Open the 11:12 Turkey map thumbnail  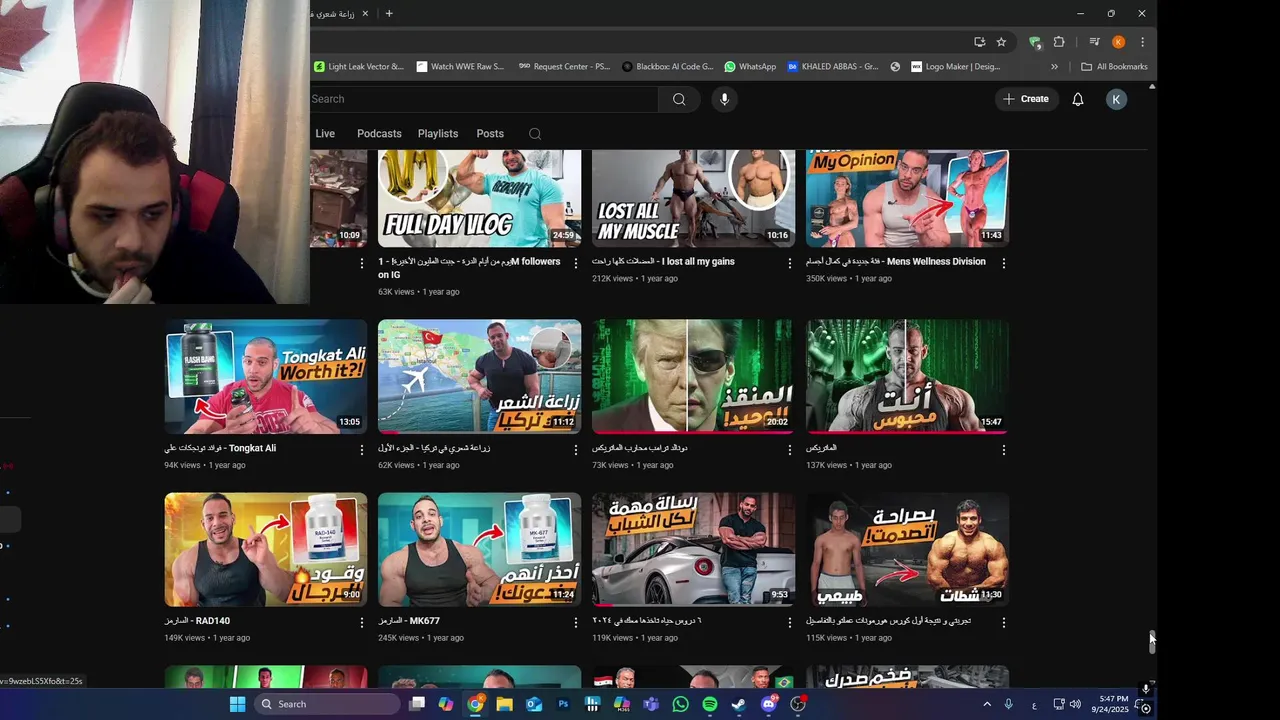(x=479, y=377)
